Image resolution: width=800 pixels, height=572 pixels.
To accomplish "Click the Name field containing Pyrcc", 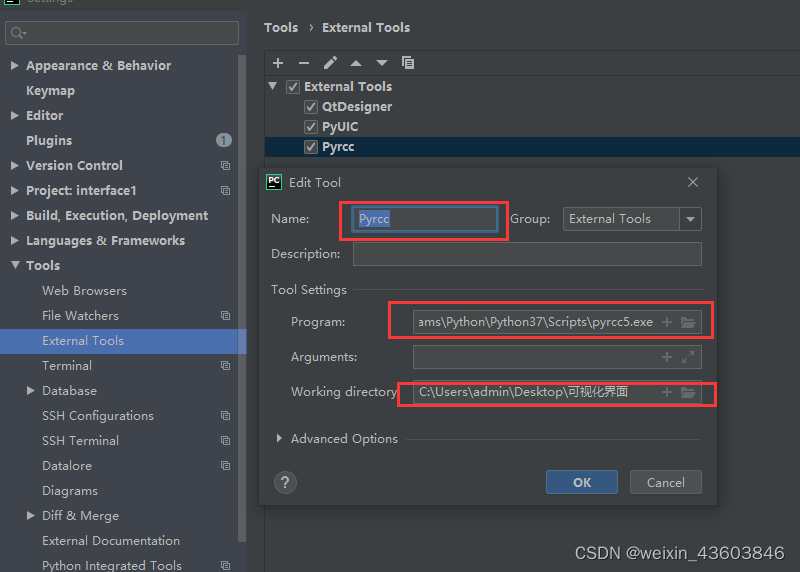I will (x=424, y=219).
